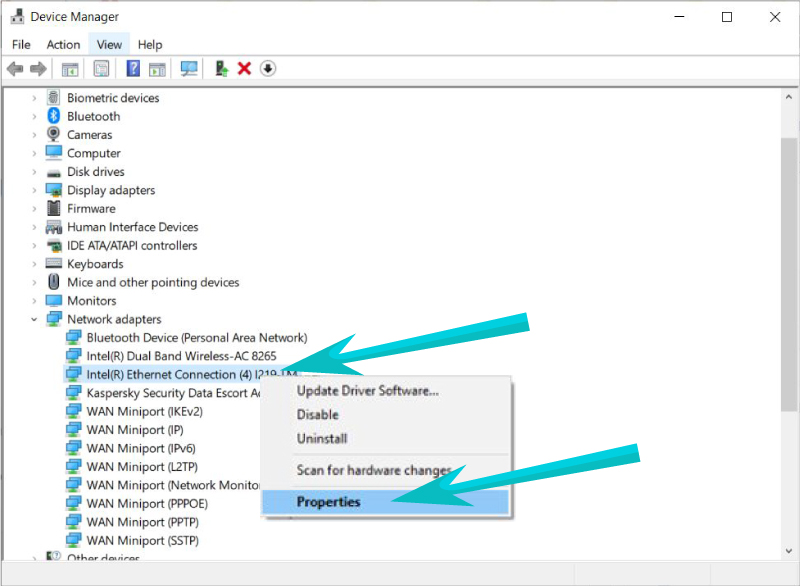The height and width of the screenshot is (586, 800).
Task: Open the View menu
Action: point(109,44)
